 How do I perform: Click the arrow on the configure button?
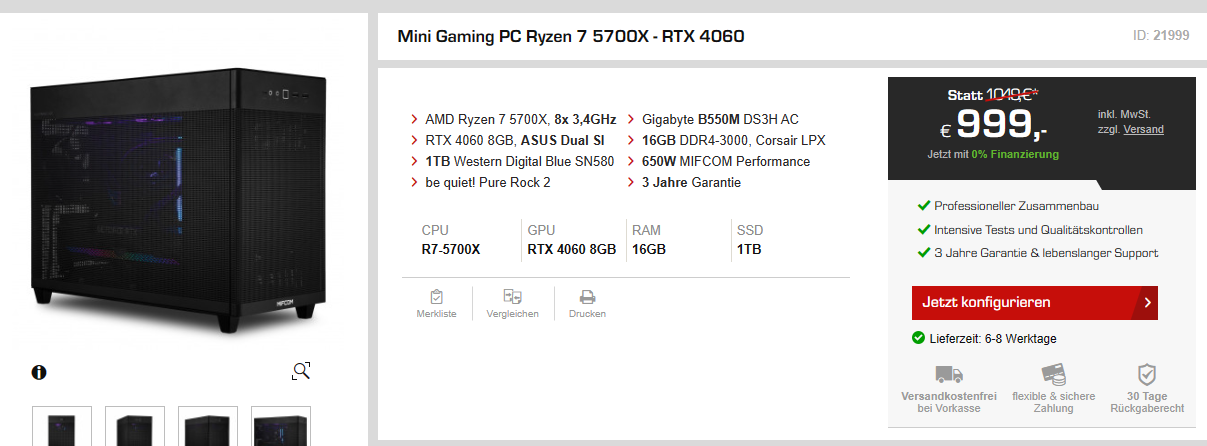coord(1147,302)
